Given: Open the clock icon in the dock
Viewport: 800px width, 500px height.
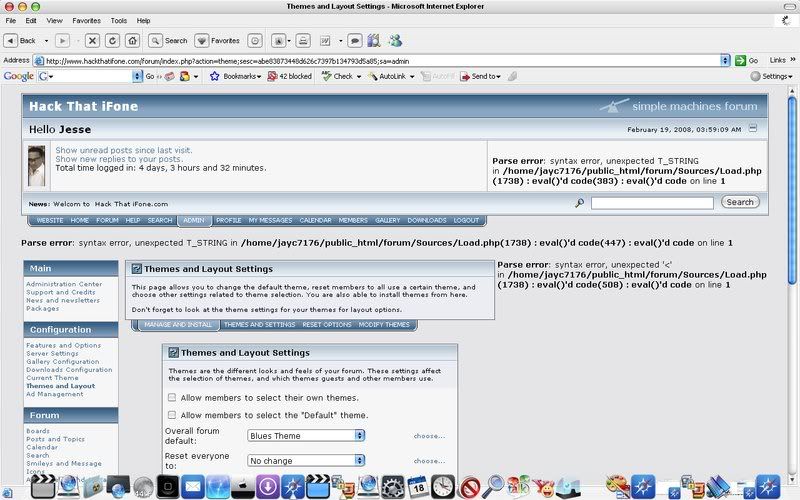Looking at the screenshot, I should click(x=443, y=487).
